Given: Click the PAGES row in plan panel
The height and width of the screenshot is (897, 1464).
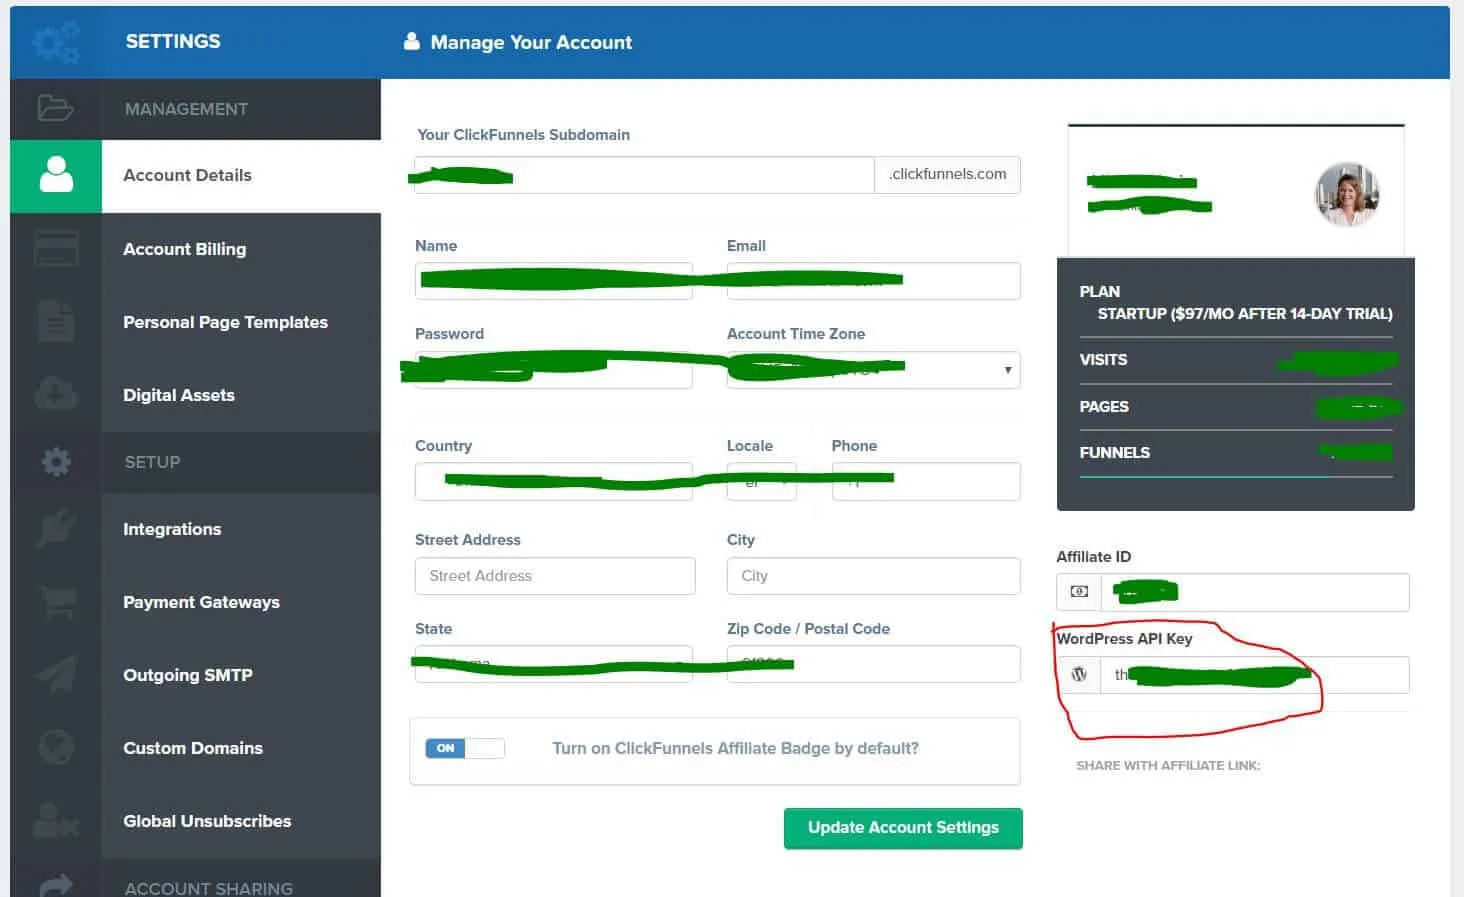Looking at the screenshot, I should pyautogui.click(x=1236, y=407).
